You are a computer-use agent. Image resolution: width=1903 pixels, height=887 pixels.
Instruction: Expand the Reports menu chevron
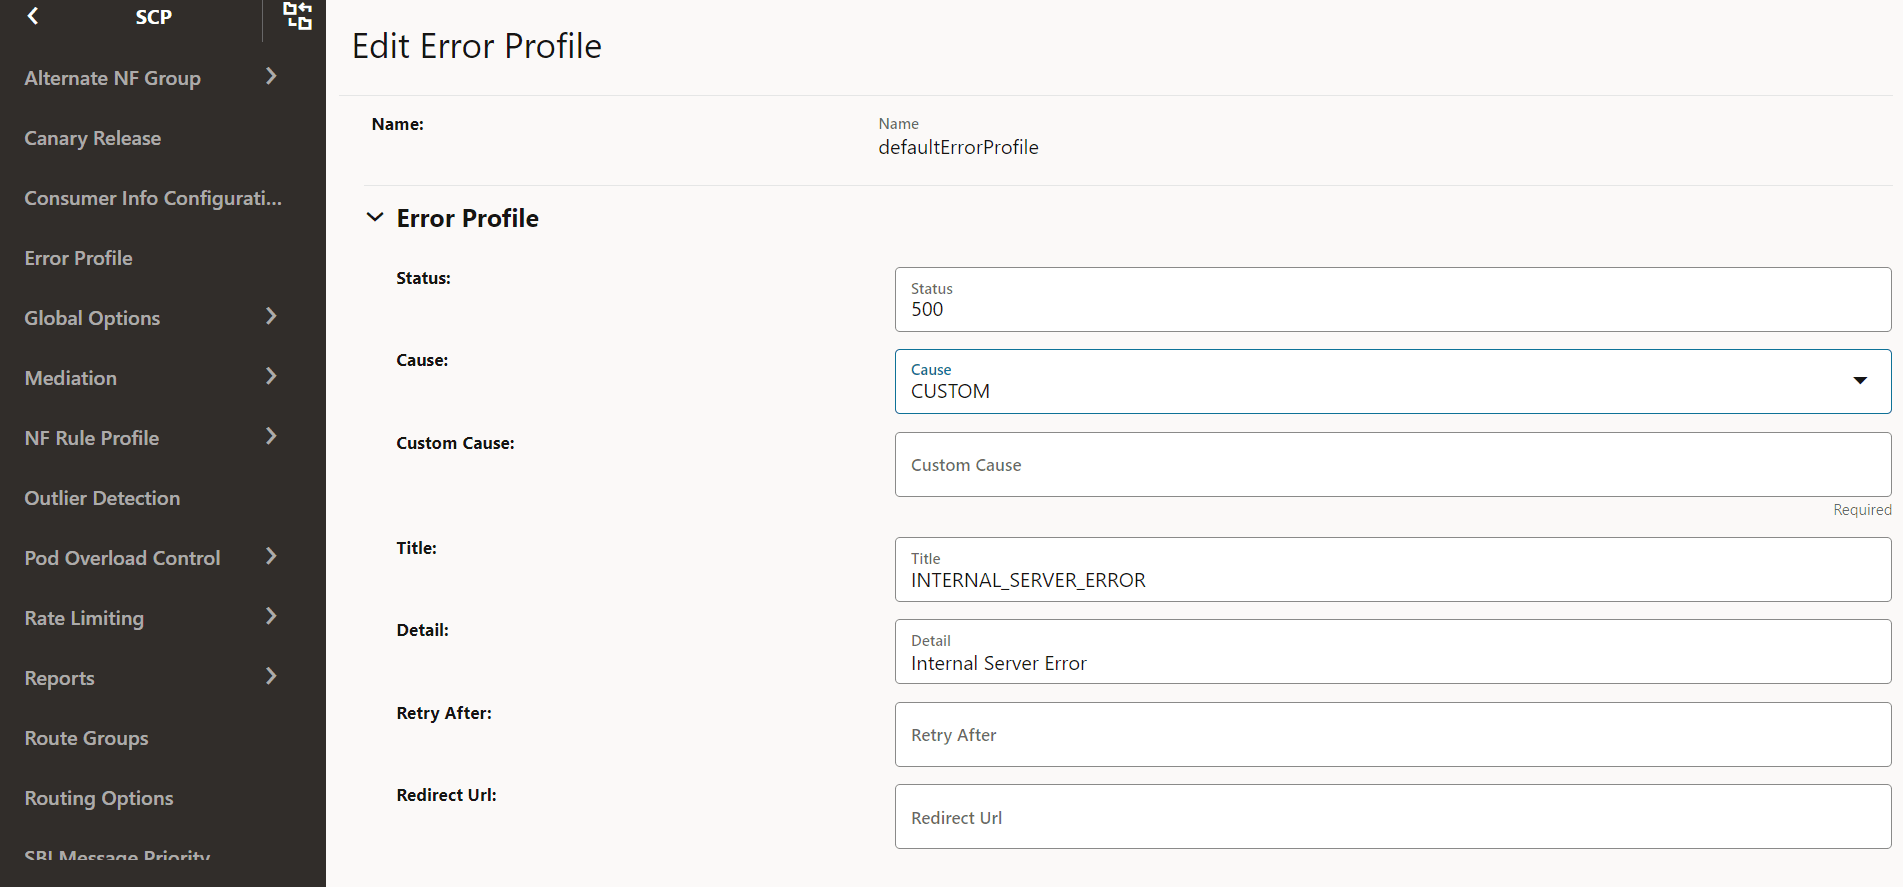271,677
